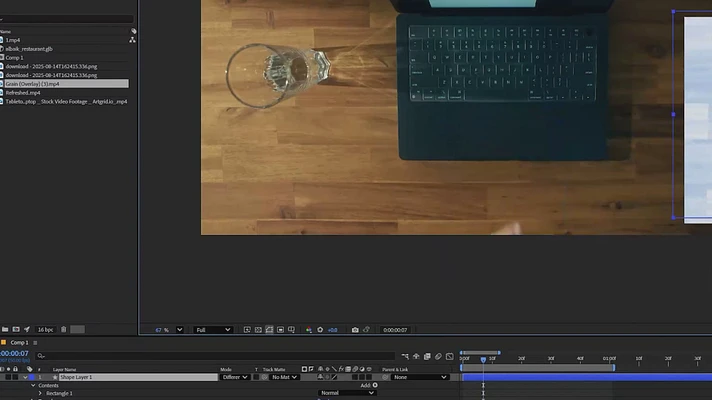Open grid and guide options icon
This screenshot has width=712, height=400.
292,330
